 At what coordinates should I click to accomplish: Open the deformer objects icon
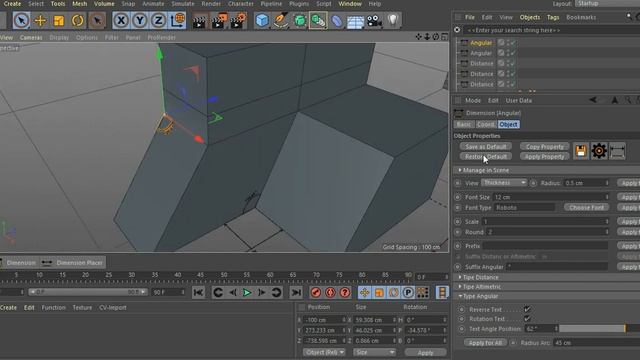[x=336, y=20]
